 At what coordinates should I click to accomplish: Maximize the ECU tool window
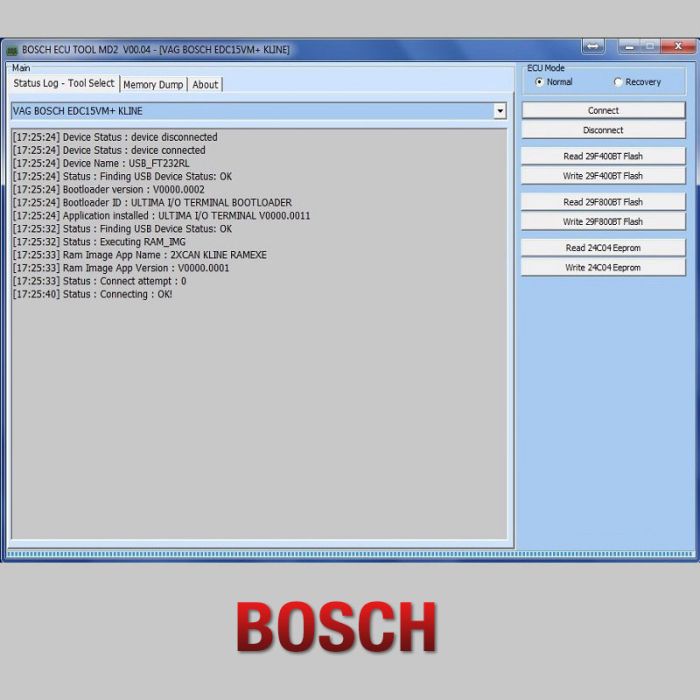click(650, 46)
